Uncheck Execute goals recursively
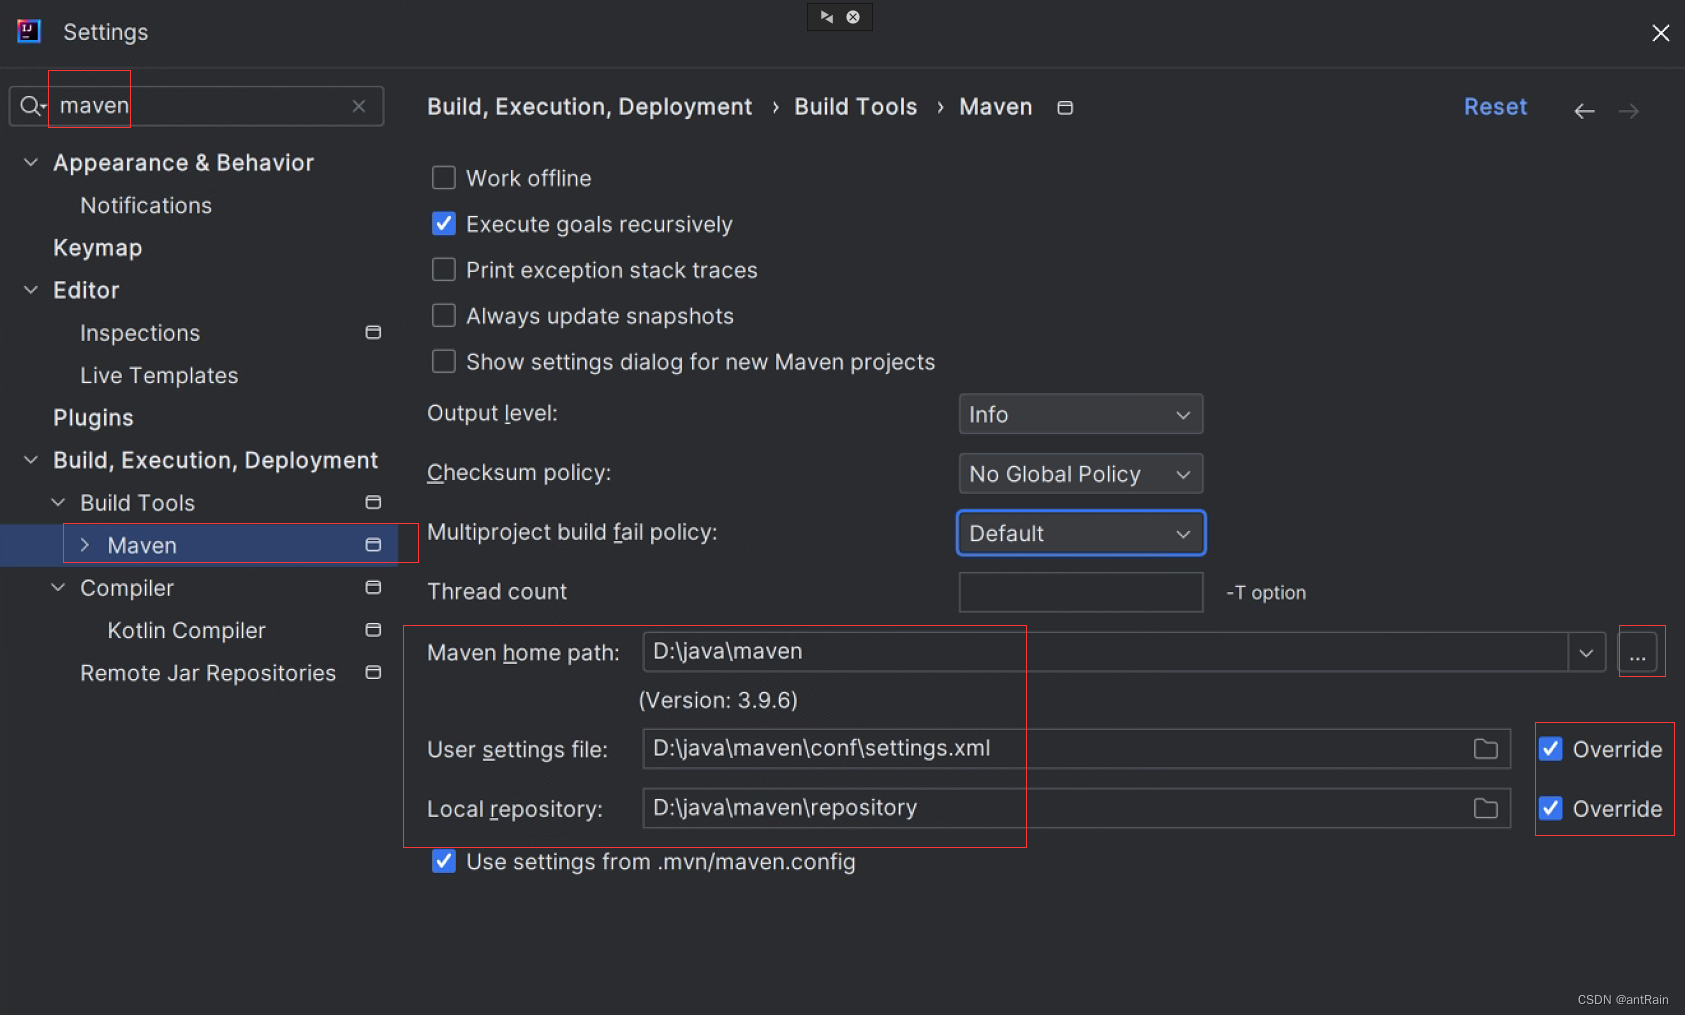Image resolution: width=1685 pixels, height=1015 pixels. click(444, 224)
